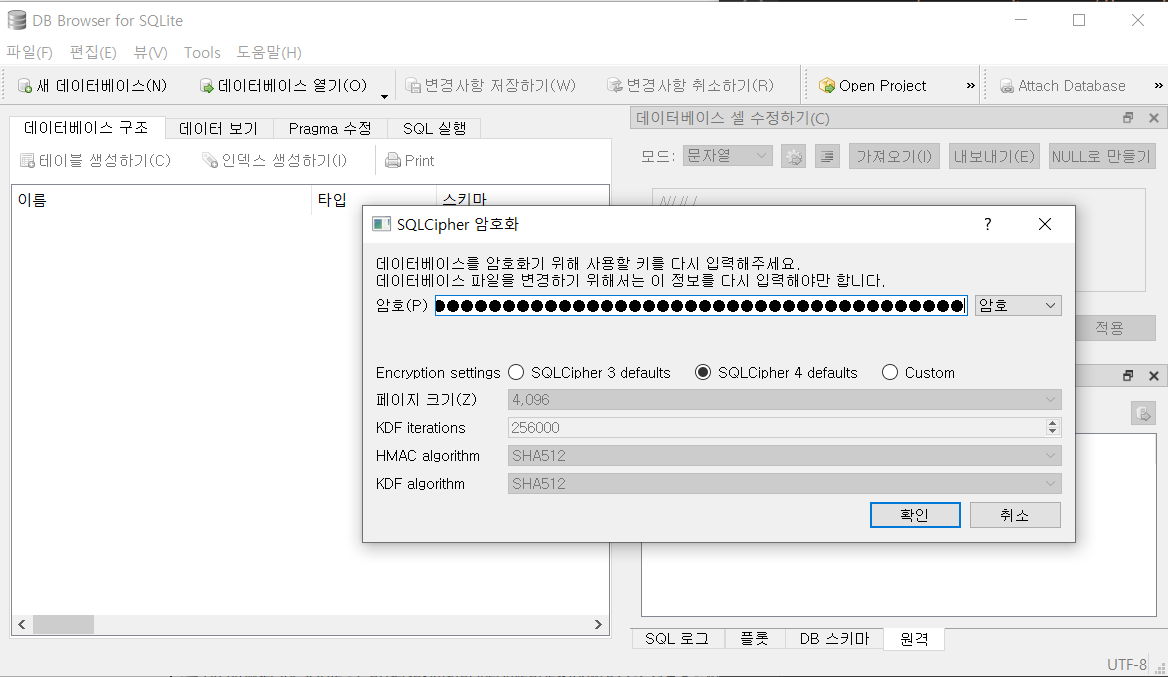Click the ? help button in SQLCipher dialog
This screenshot has height=677, width=1168.
[988, 224]
